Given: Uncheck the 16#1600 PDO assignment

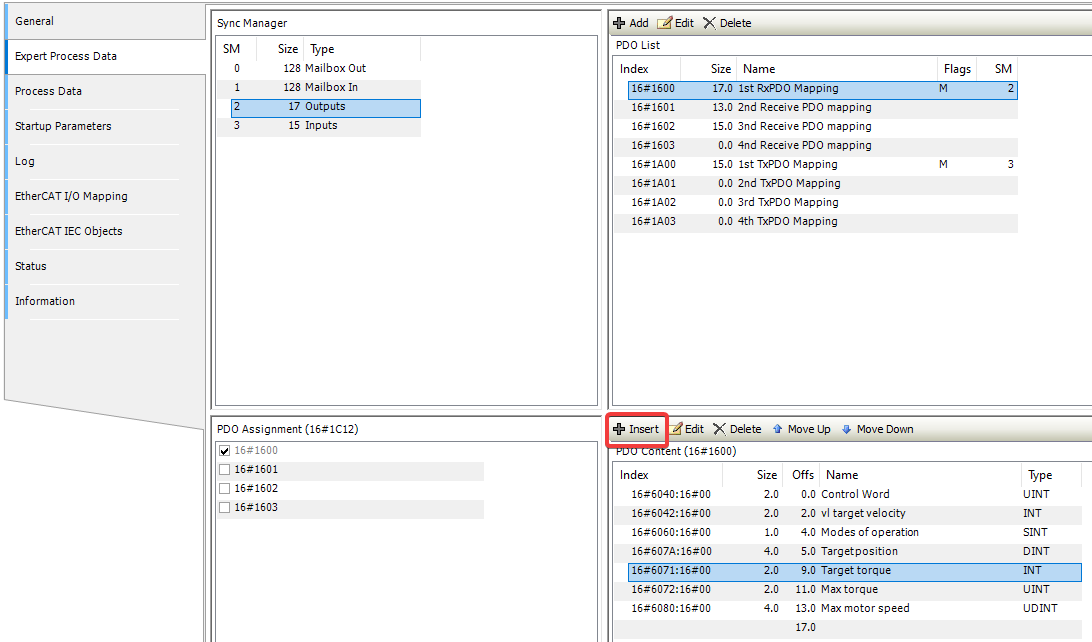Looking at the screenshot, I should tap(224, 450).
